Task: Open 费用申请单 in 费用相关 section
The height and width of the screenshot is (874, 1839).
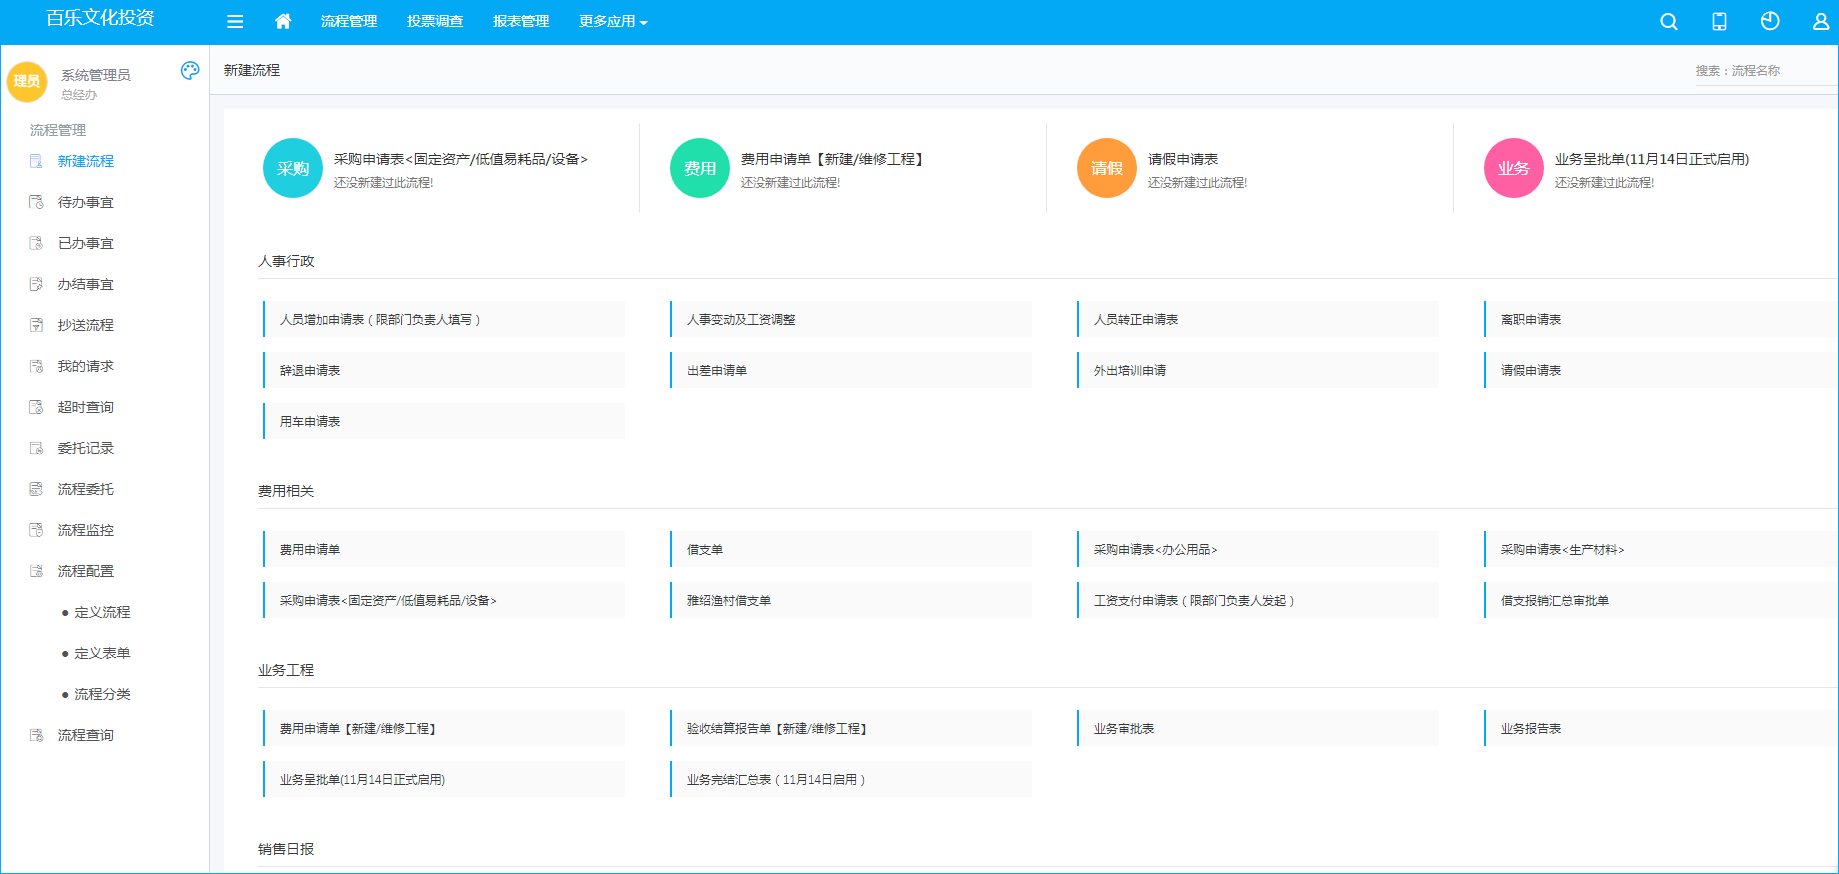Action: (444, 549)
